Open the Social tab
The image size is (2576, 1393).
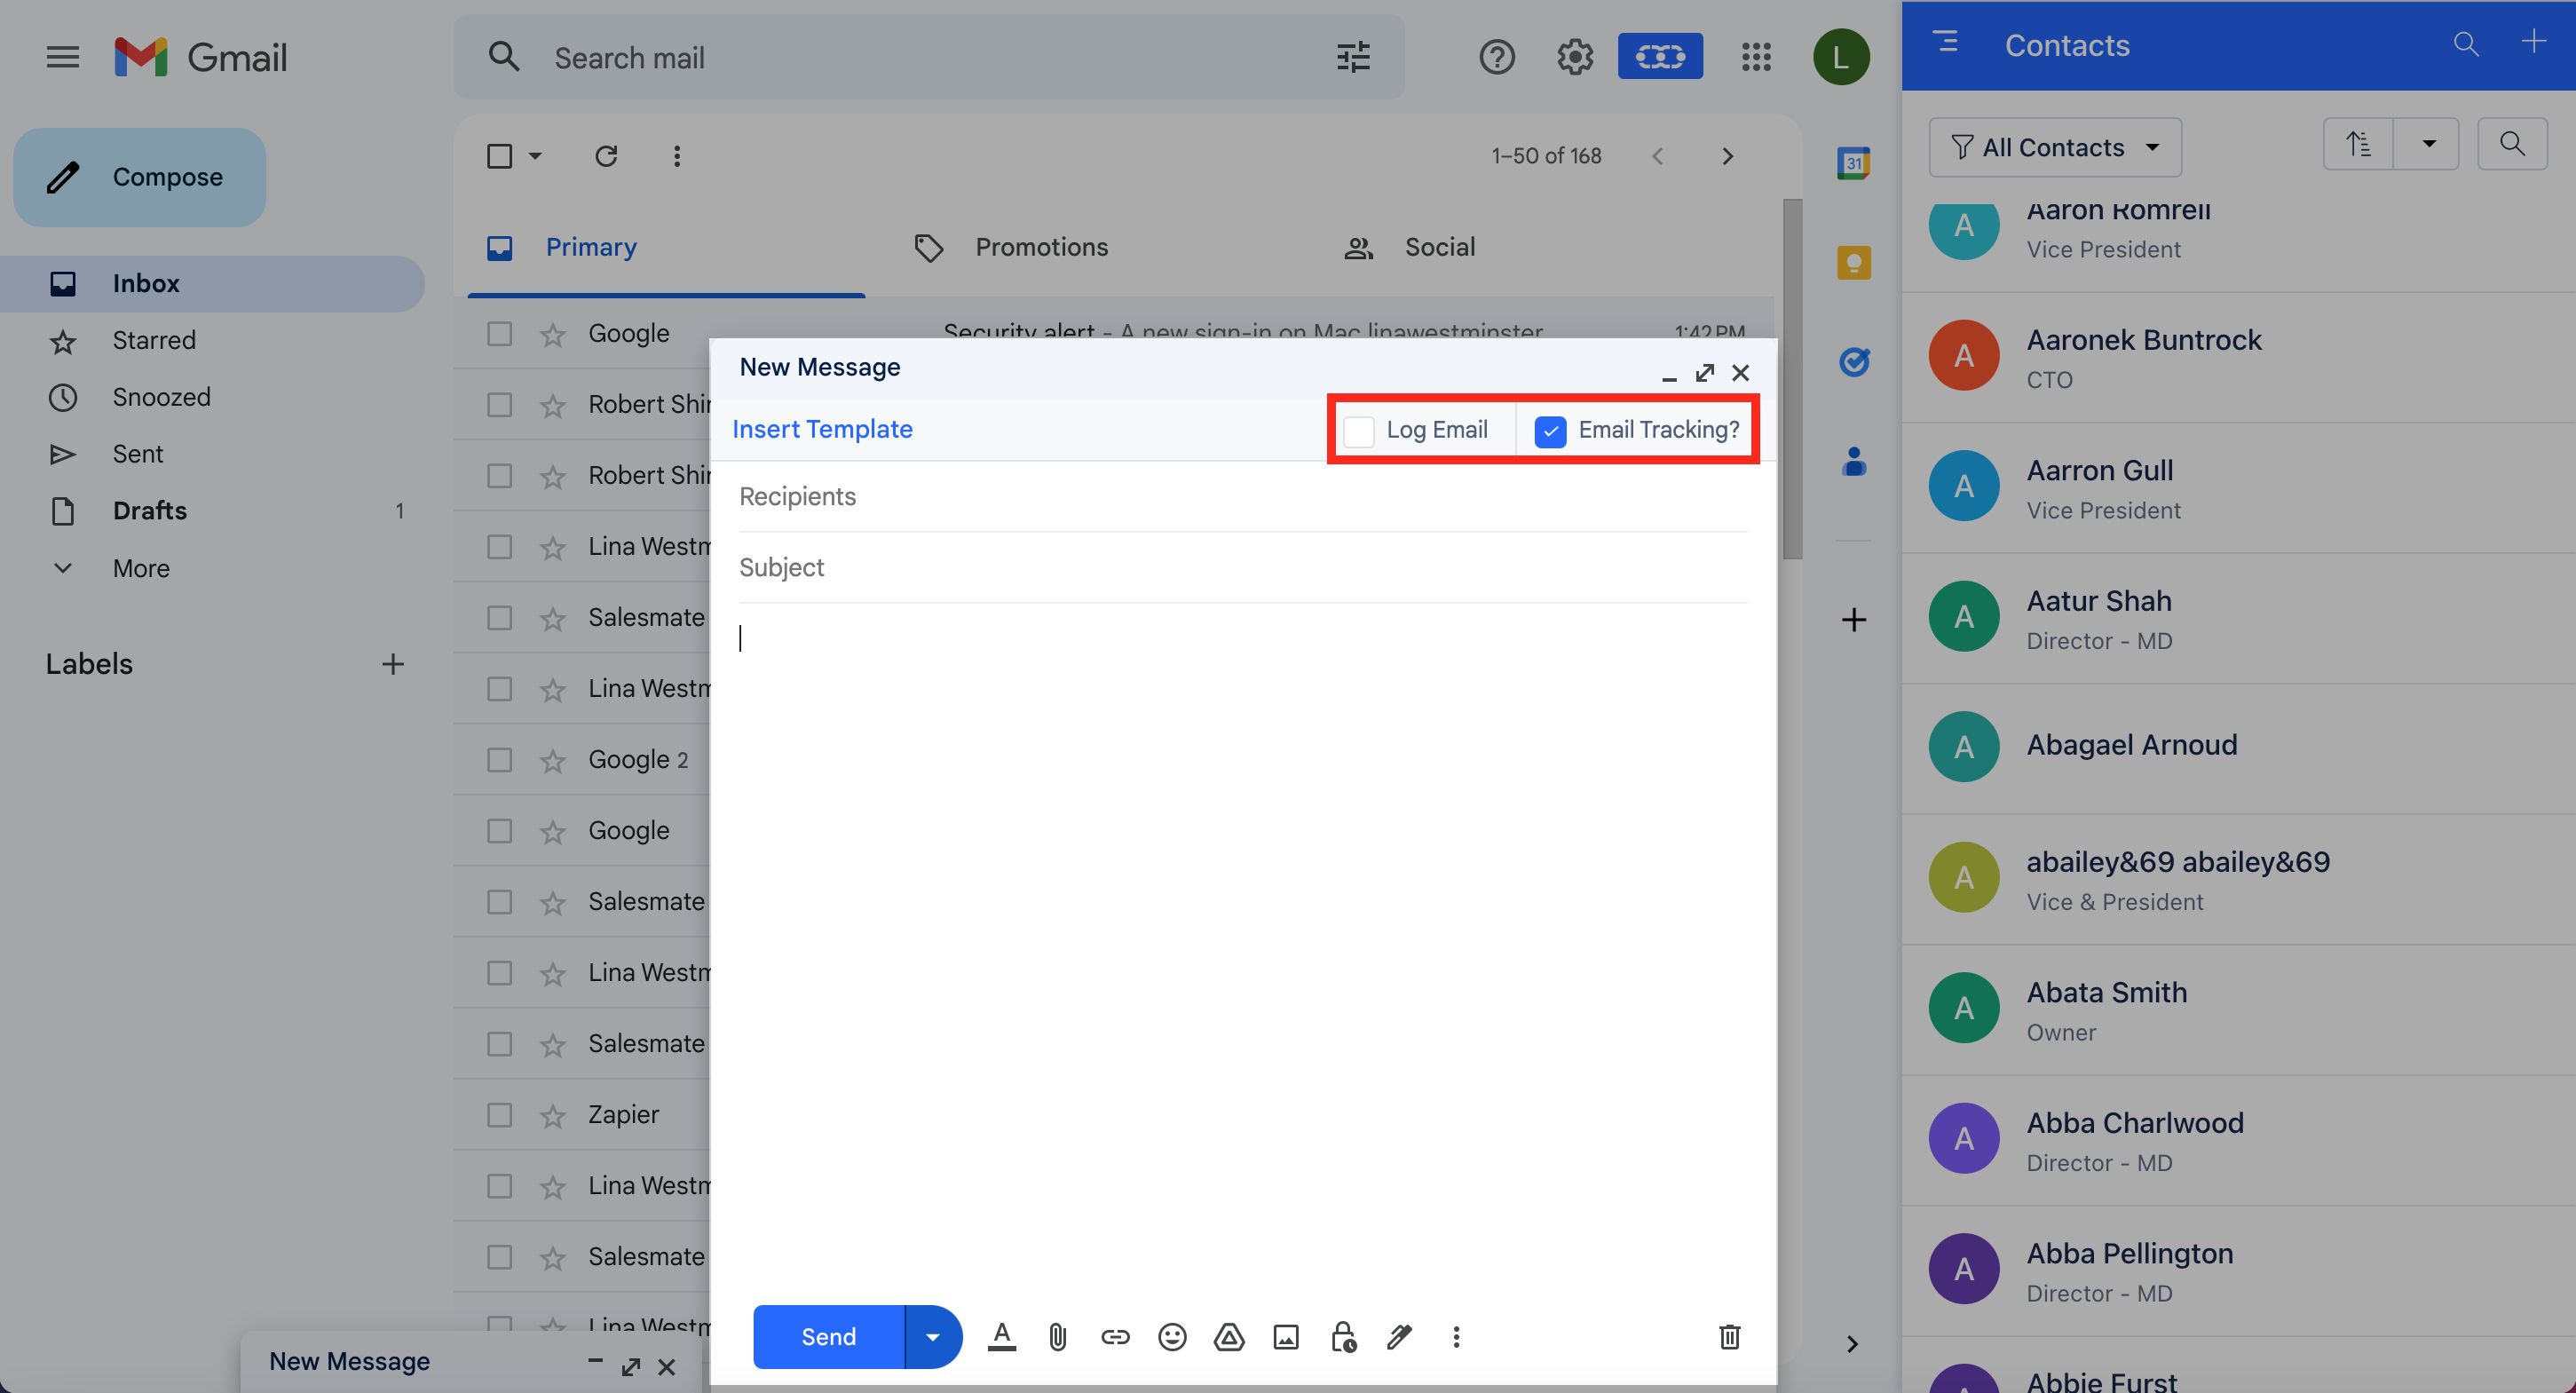(x=1439, y=247)
